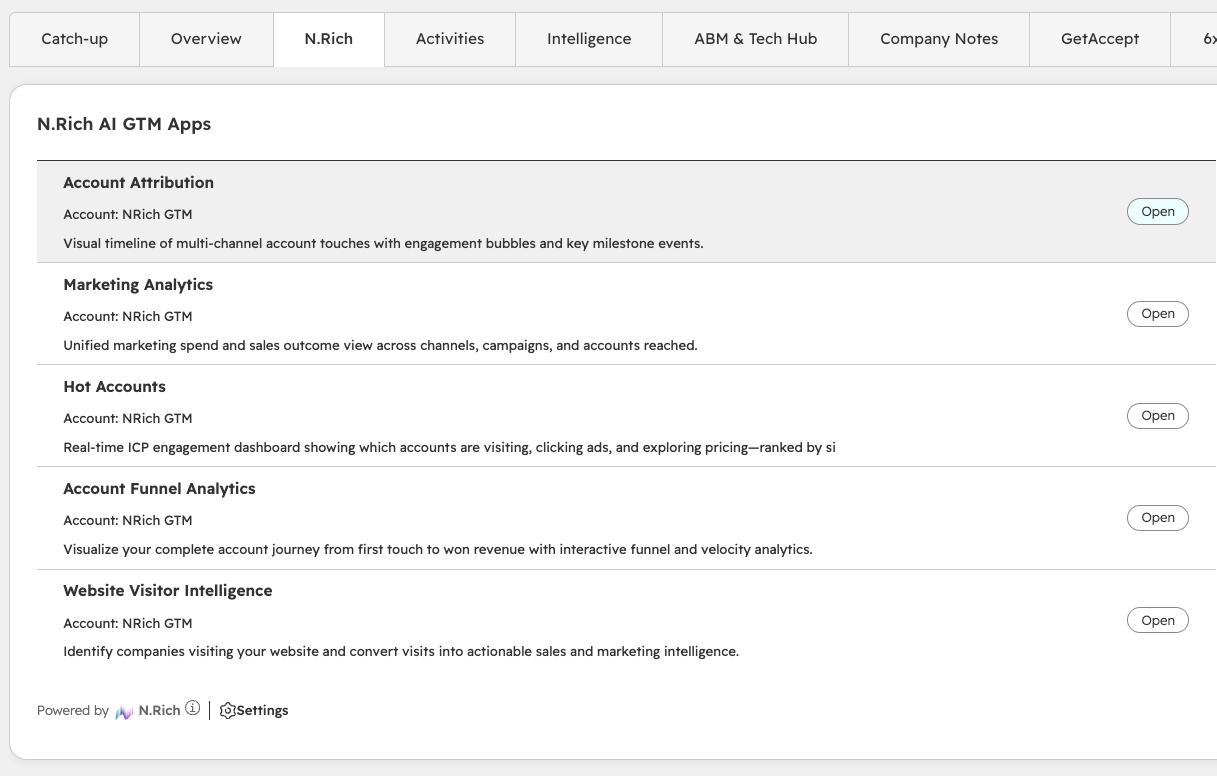Open Settings with the gear icon

pos(254,711)
